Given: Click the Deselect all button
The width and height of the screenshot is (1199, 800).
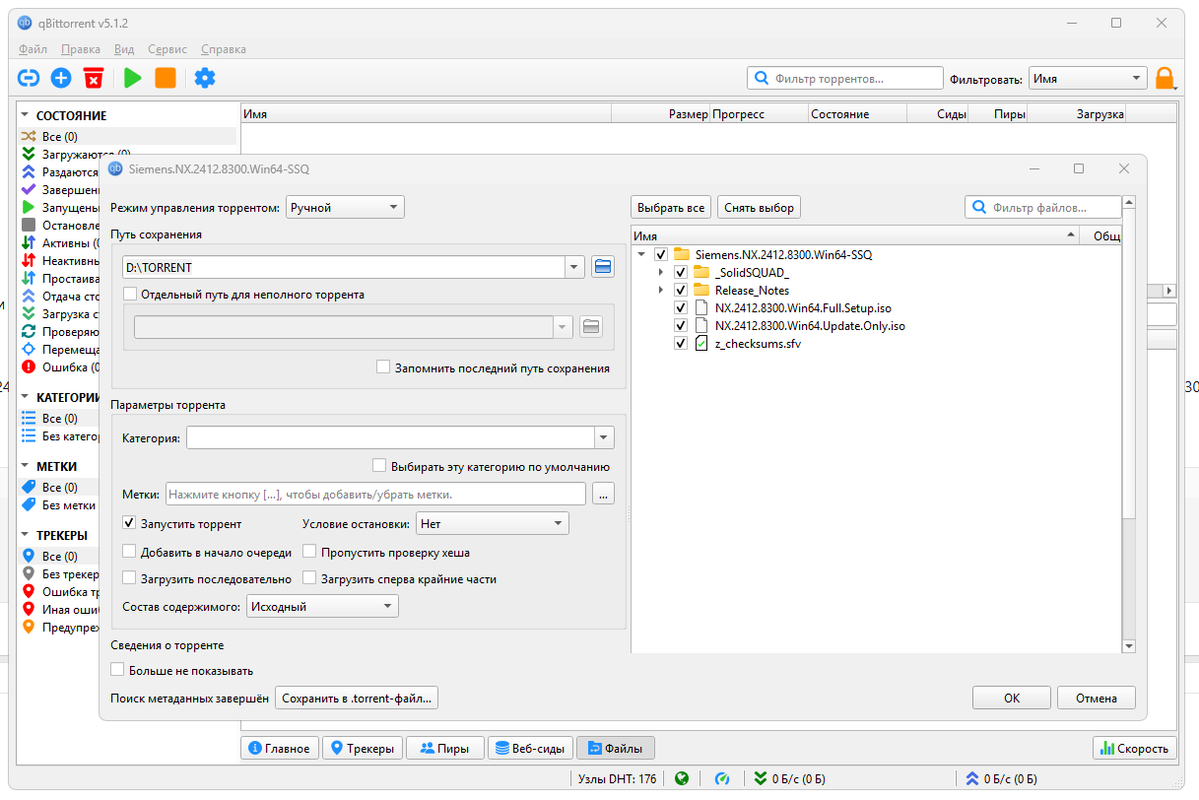Looking at the screenshot, I should click(759, 207).
